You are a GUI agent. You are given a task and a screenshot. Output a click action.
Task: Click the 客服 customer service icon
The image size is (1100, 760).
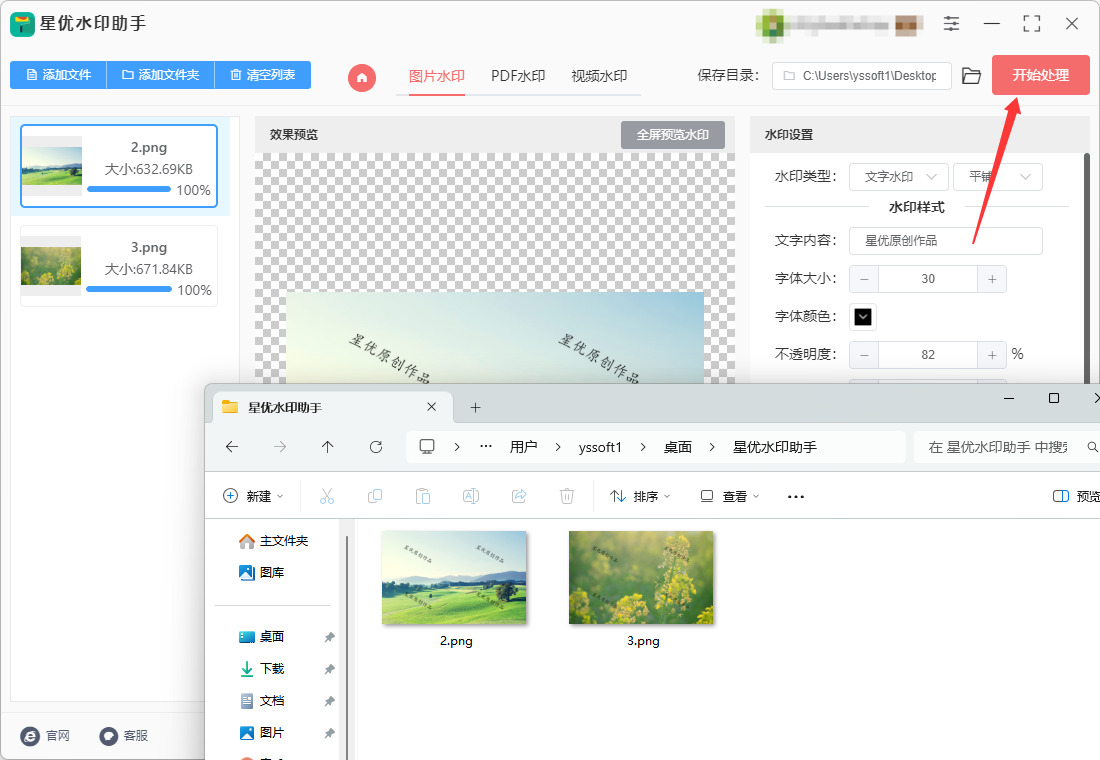point(109,735)
